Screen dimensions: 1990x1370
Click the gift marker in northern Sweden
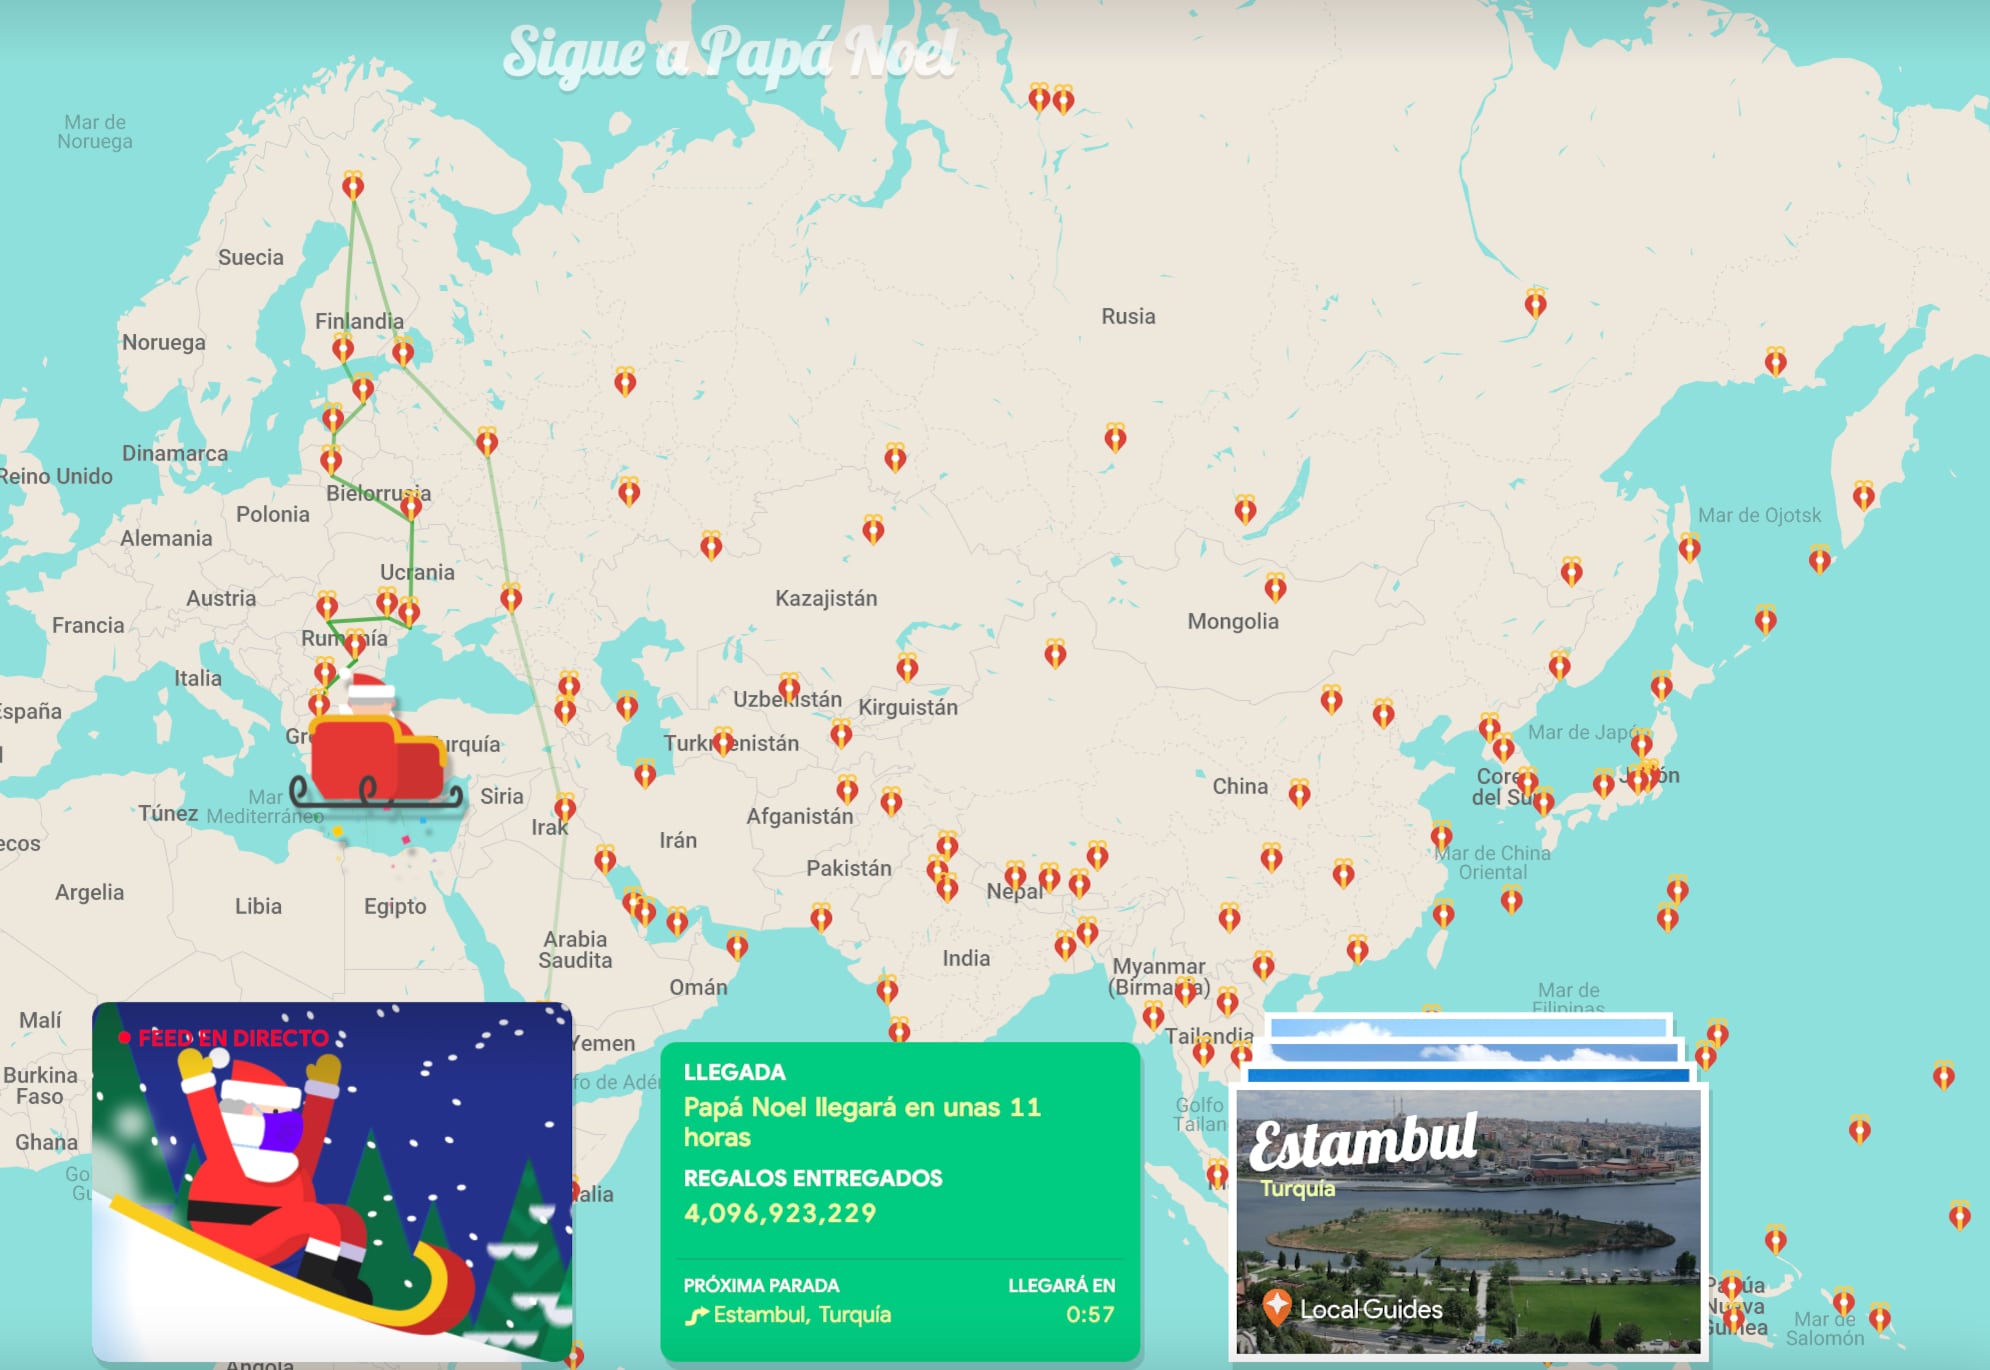click(x=353, y=186)
